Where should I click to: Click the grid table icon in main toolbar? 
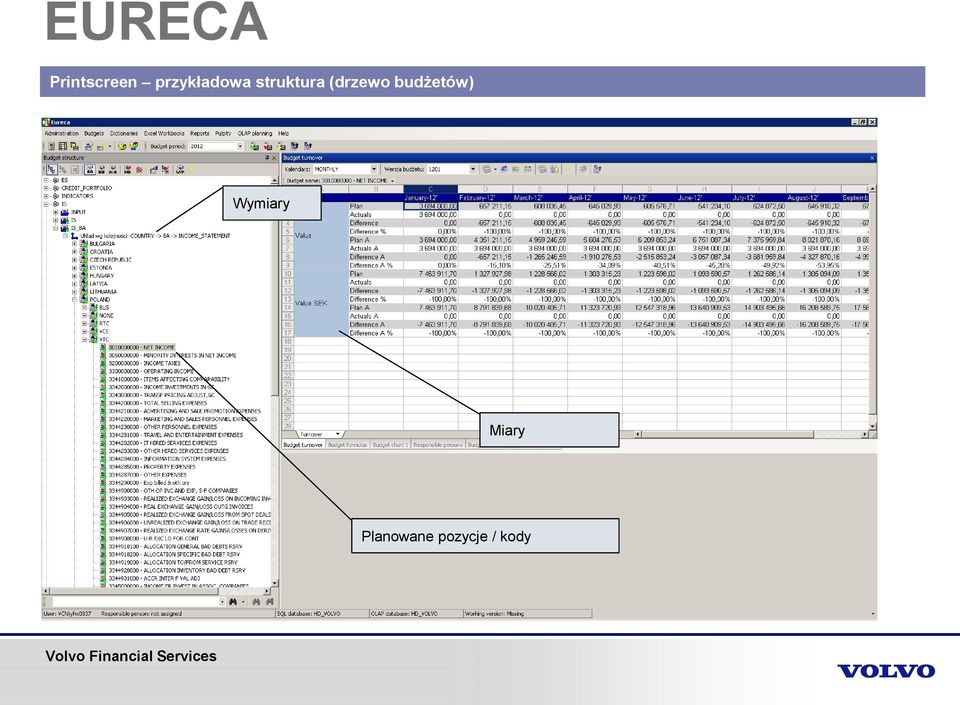point(63,146)
